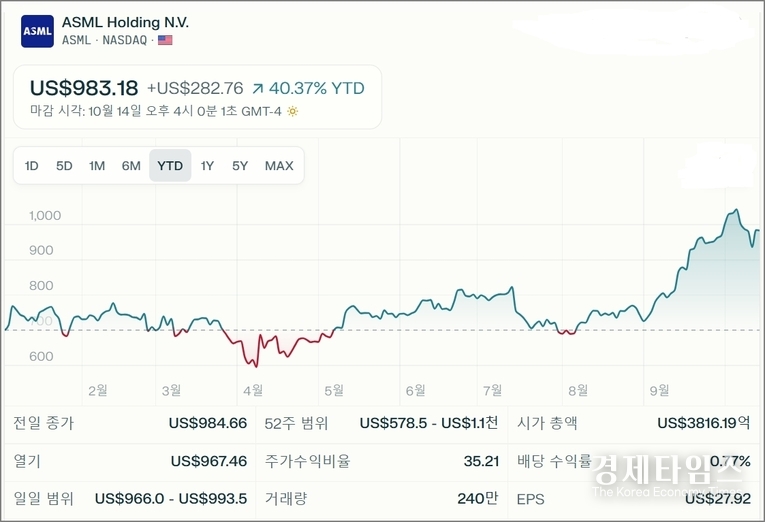Click the chart's highest peak above 1,000
This screenshot has height=522, width=765.
[736, 211]
